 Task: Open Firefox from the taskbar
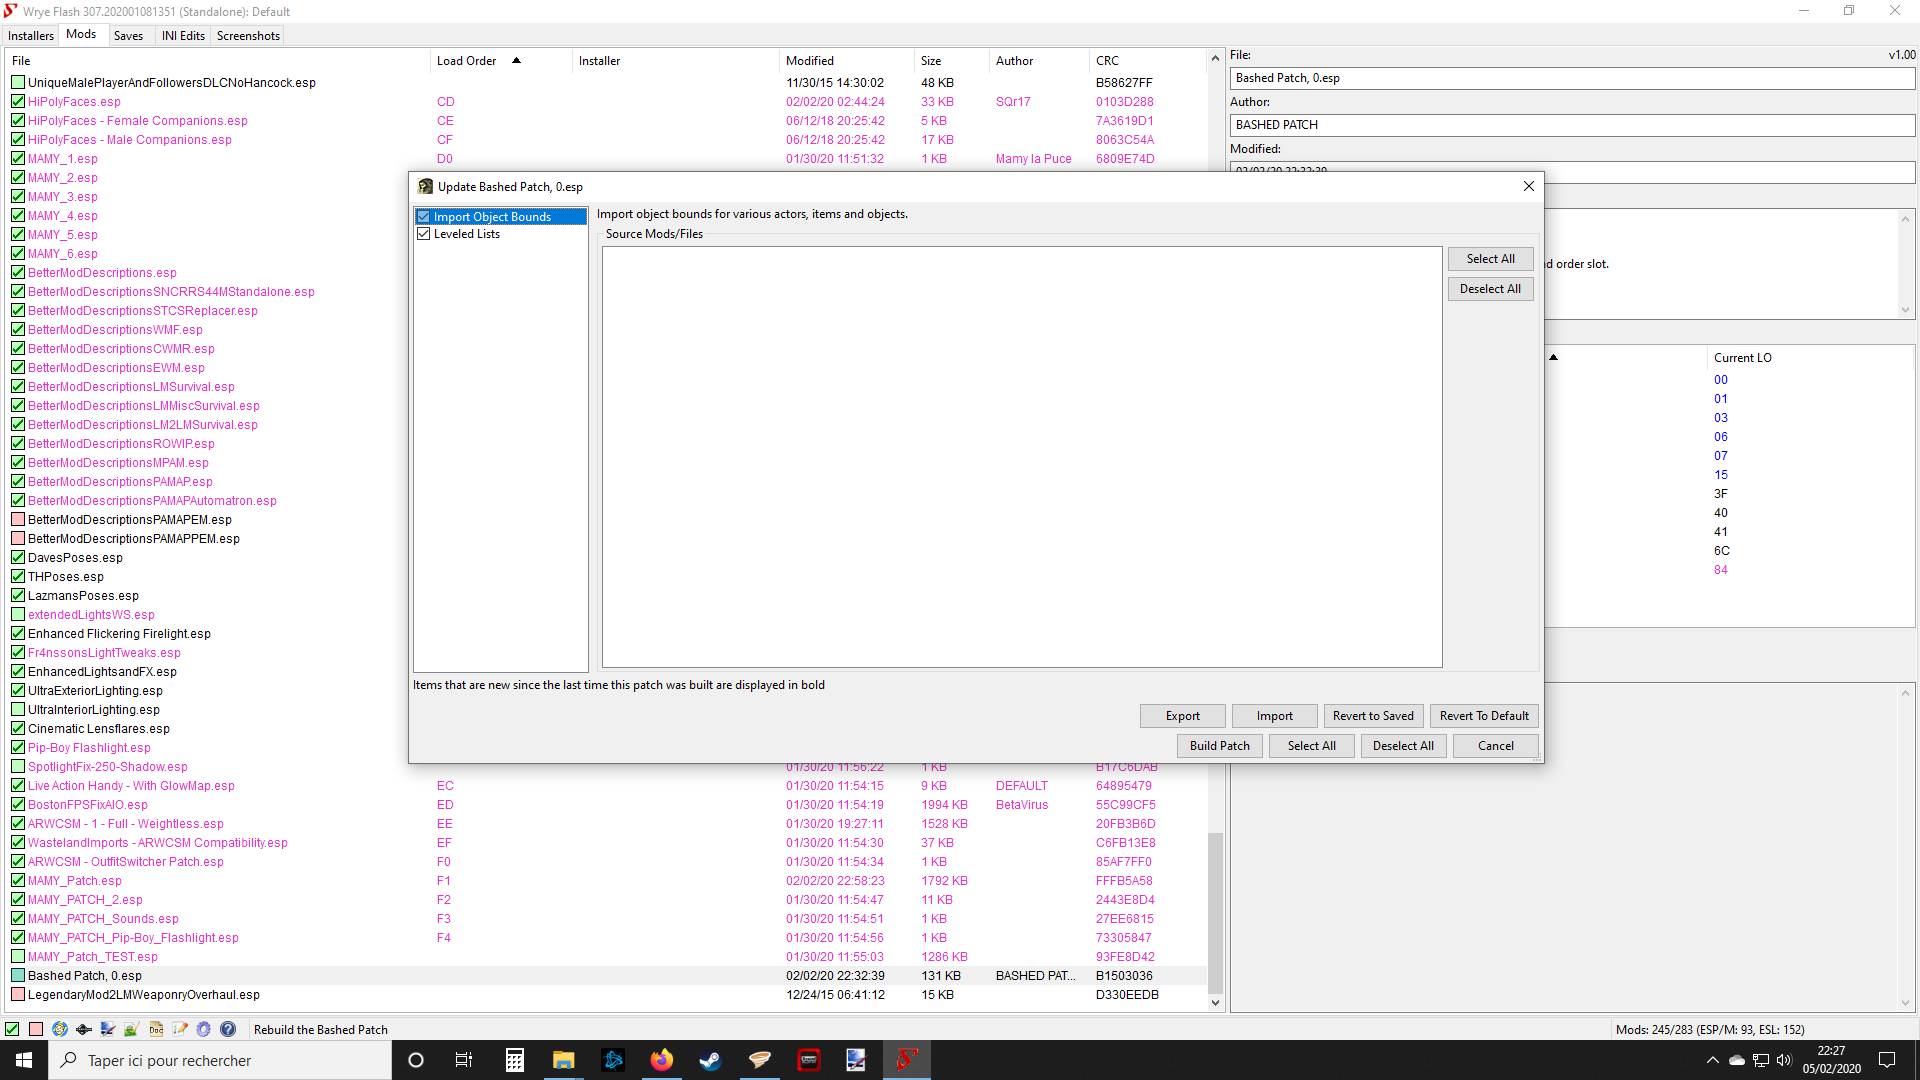click(661, 1060)
